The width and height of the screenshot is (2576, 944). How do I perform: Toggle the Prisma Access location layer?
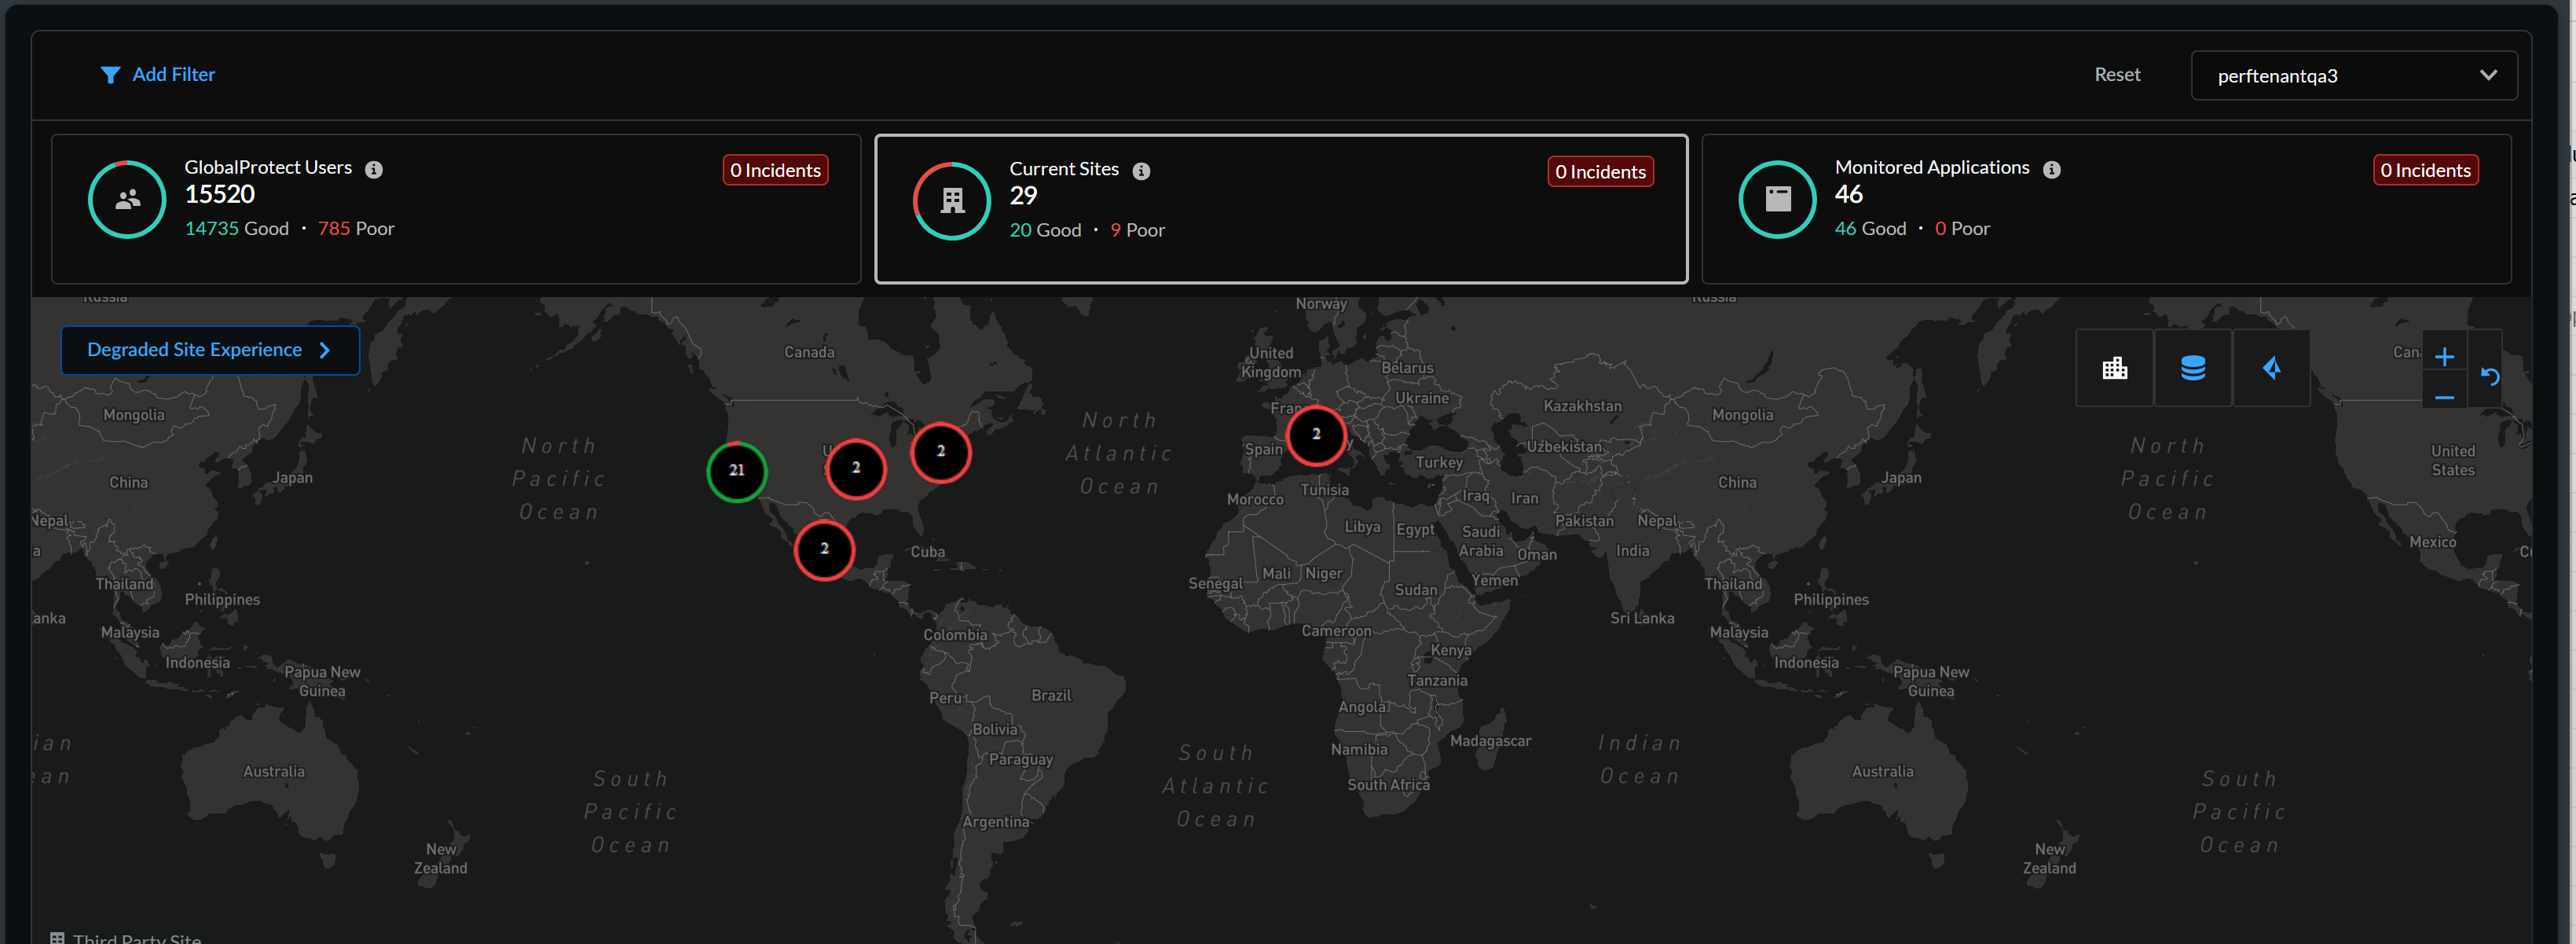pos(2271,368)
